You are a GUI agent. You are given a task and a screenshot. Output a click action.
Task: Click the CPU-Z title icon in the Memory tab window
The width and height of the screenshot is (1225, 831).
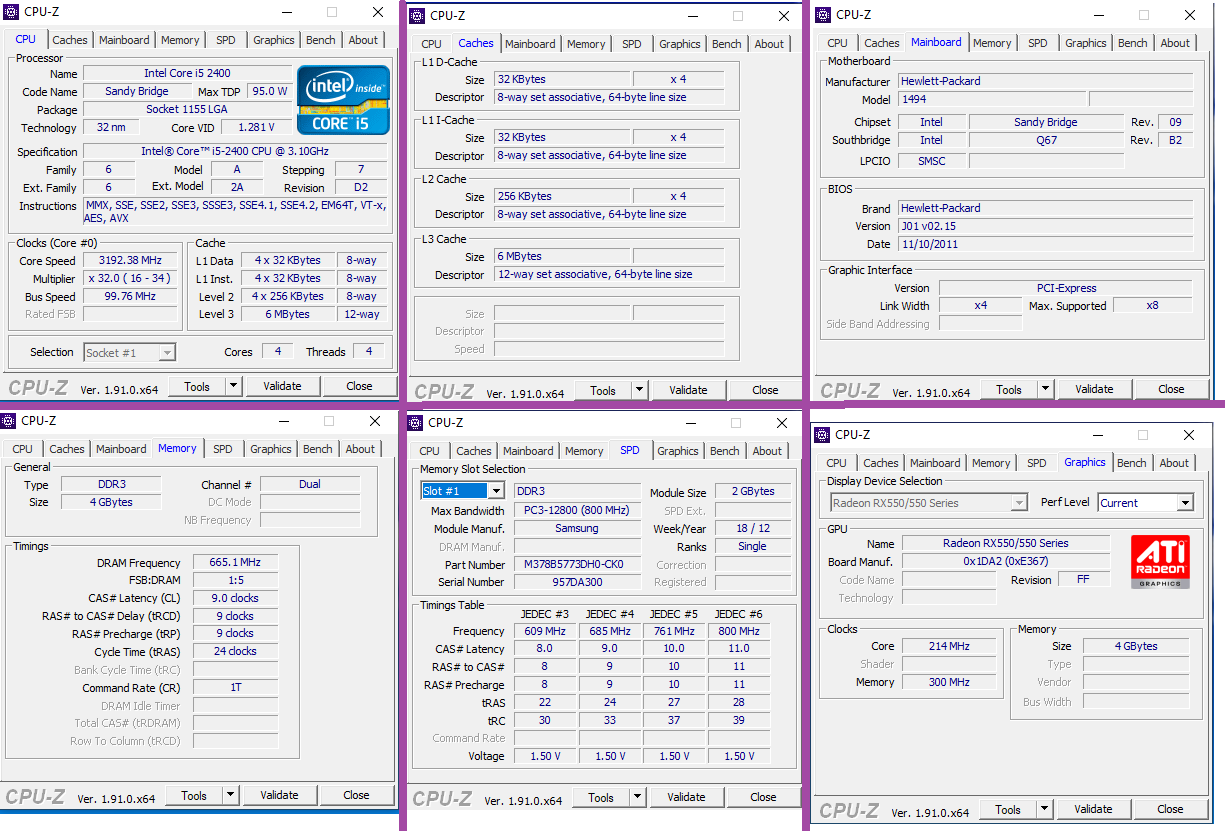(x=9, y=422)
